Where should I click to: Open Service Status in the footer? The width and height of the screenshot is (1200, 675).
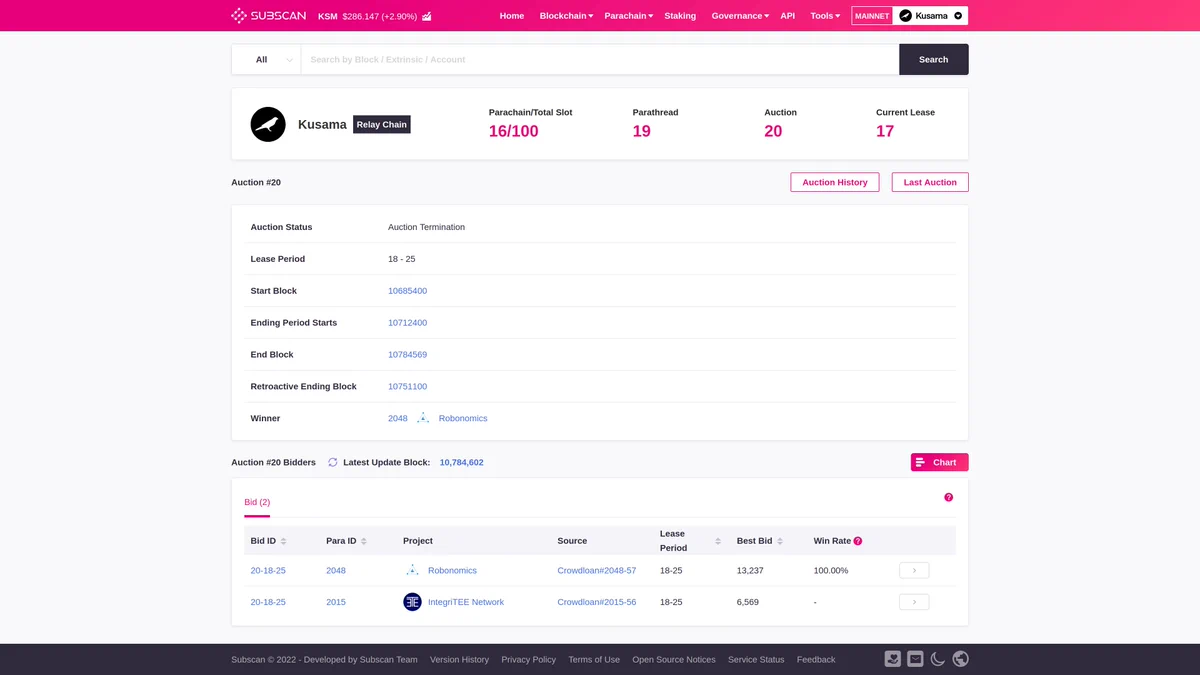coord(756,659)
